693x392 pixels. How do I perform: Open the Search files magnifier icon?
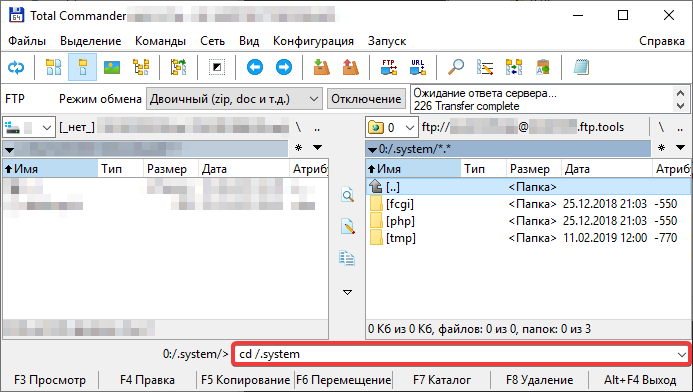[x=456, y=67]
